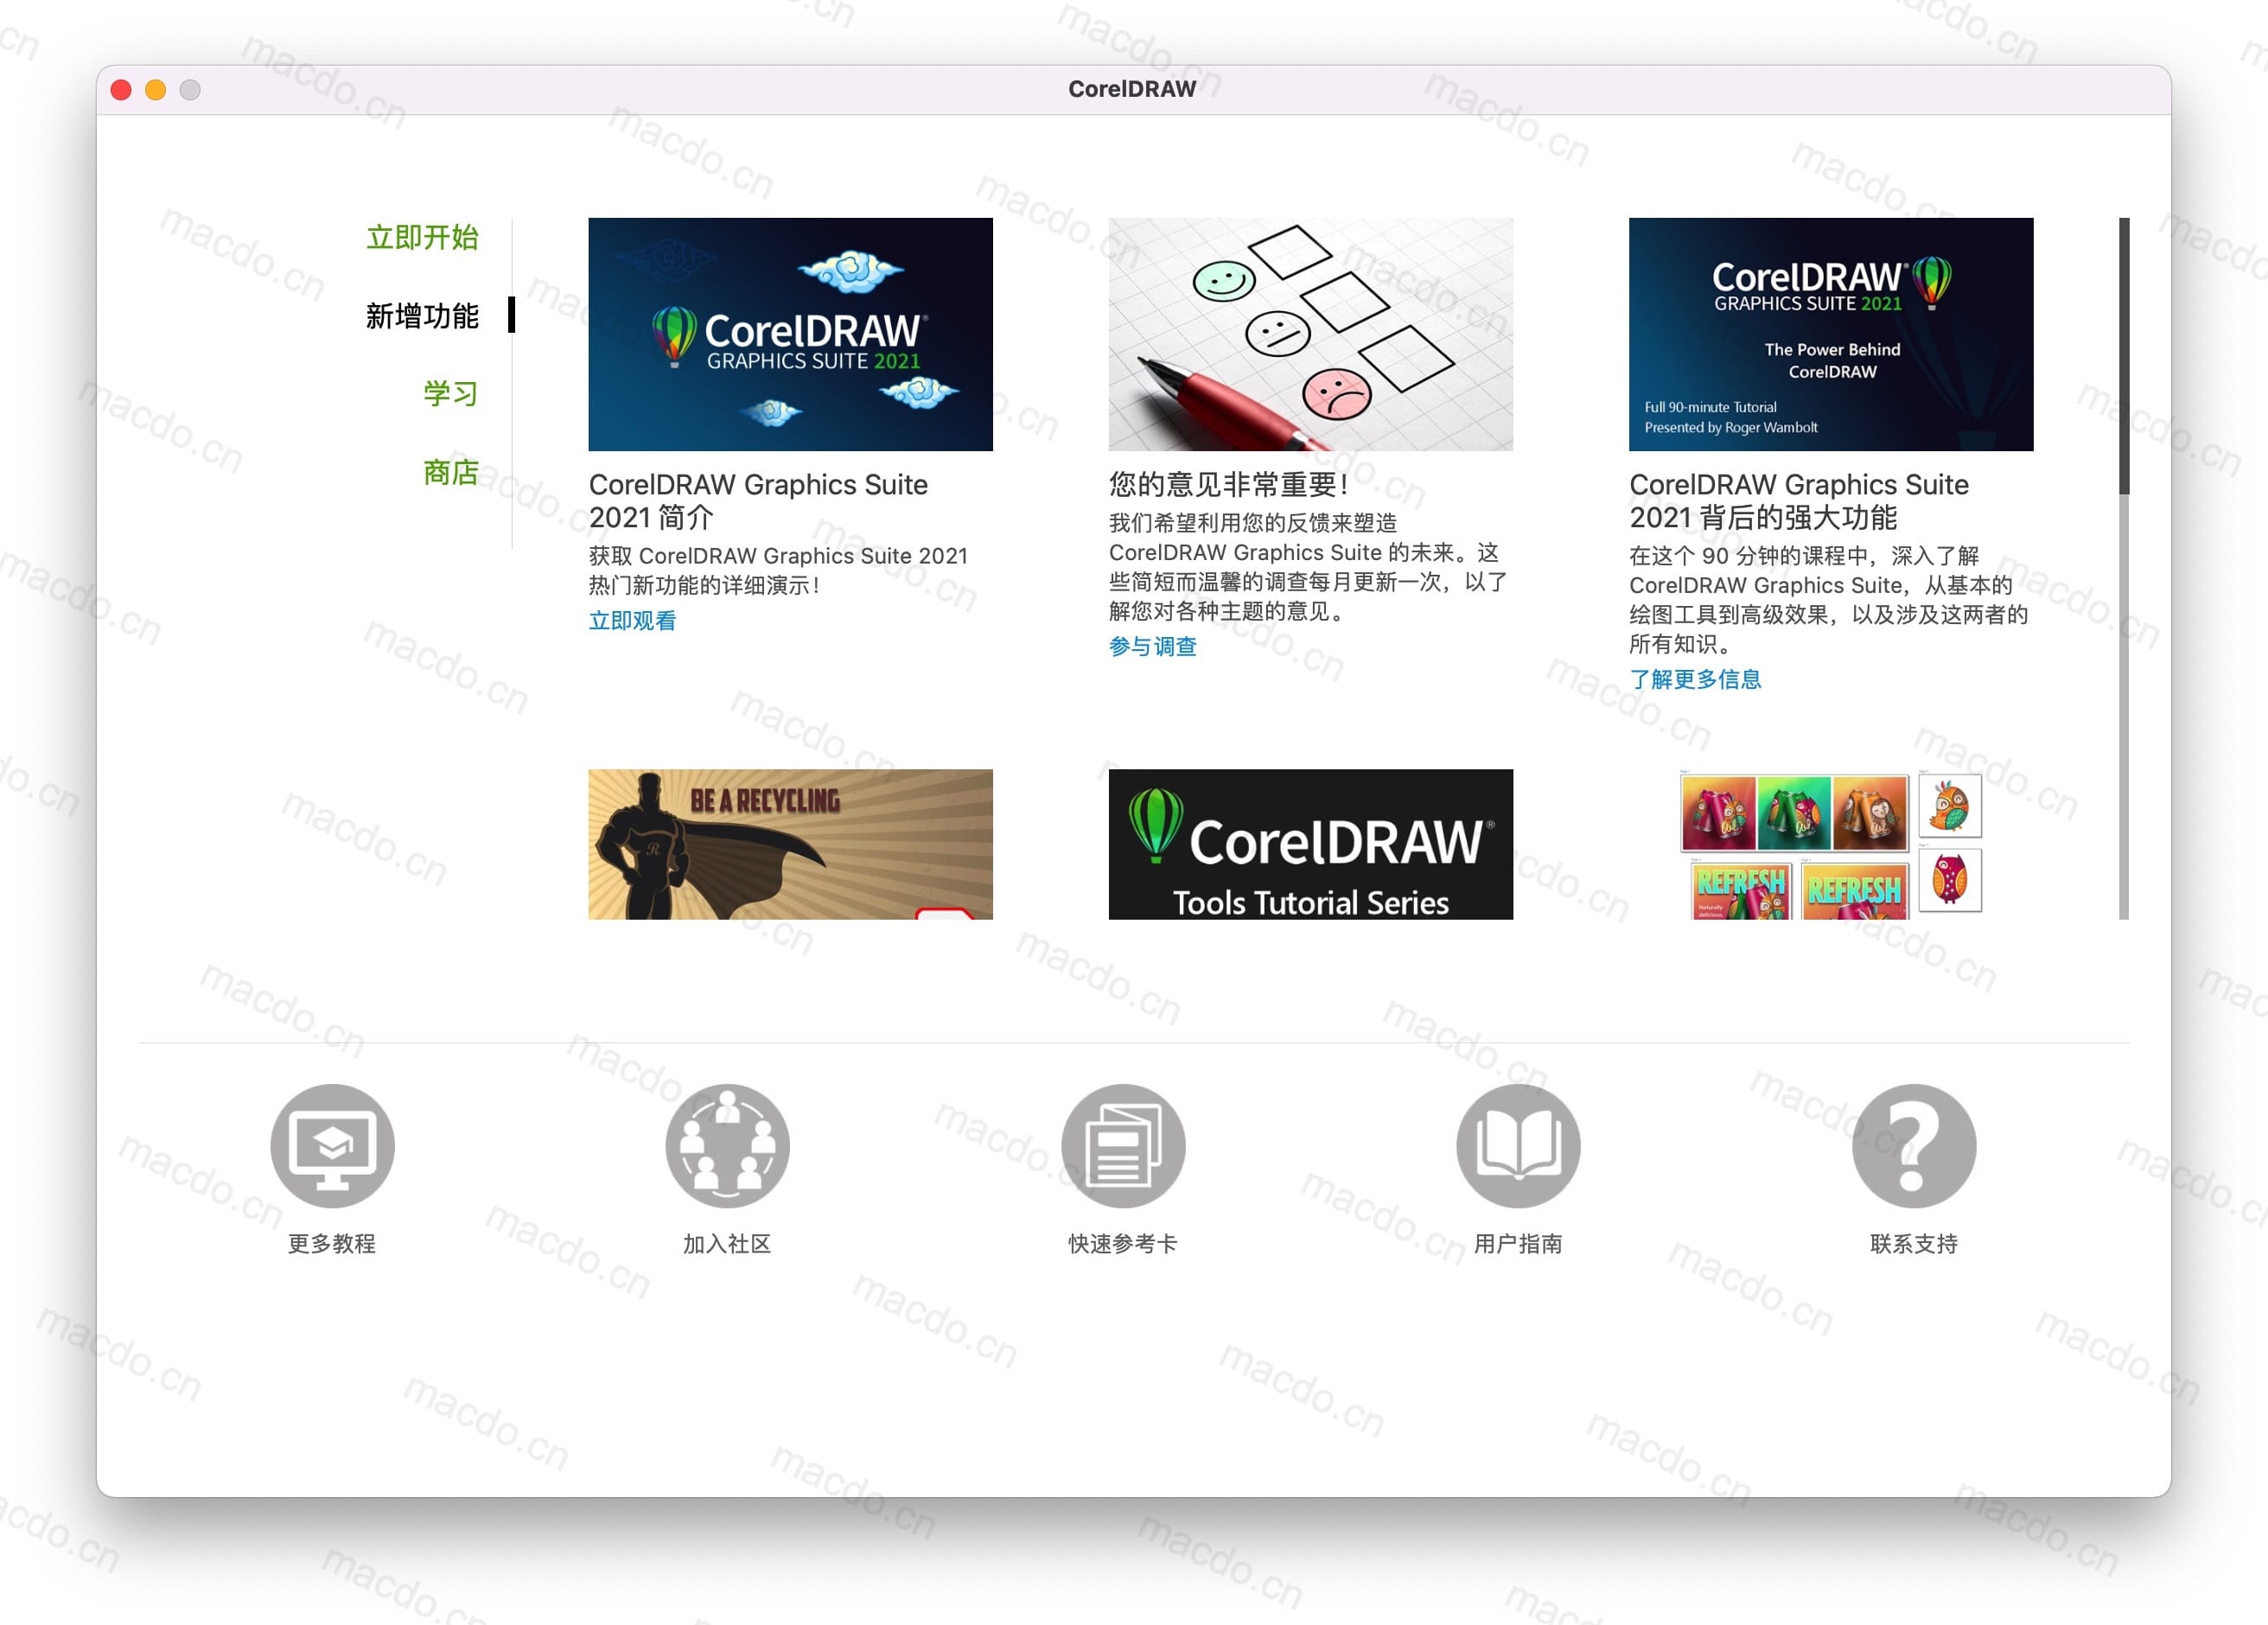Click the 更多教程 label text
The image size is (2268, 1625).
[x=332, y=1243]
